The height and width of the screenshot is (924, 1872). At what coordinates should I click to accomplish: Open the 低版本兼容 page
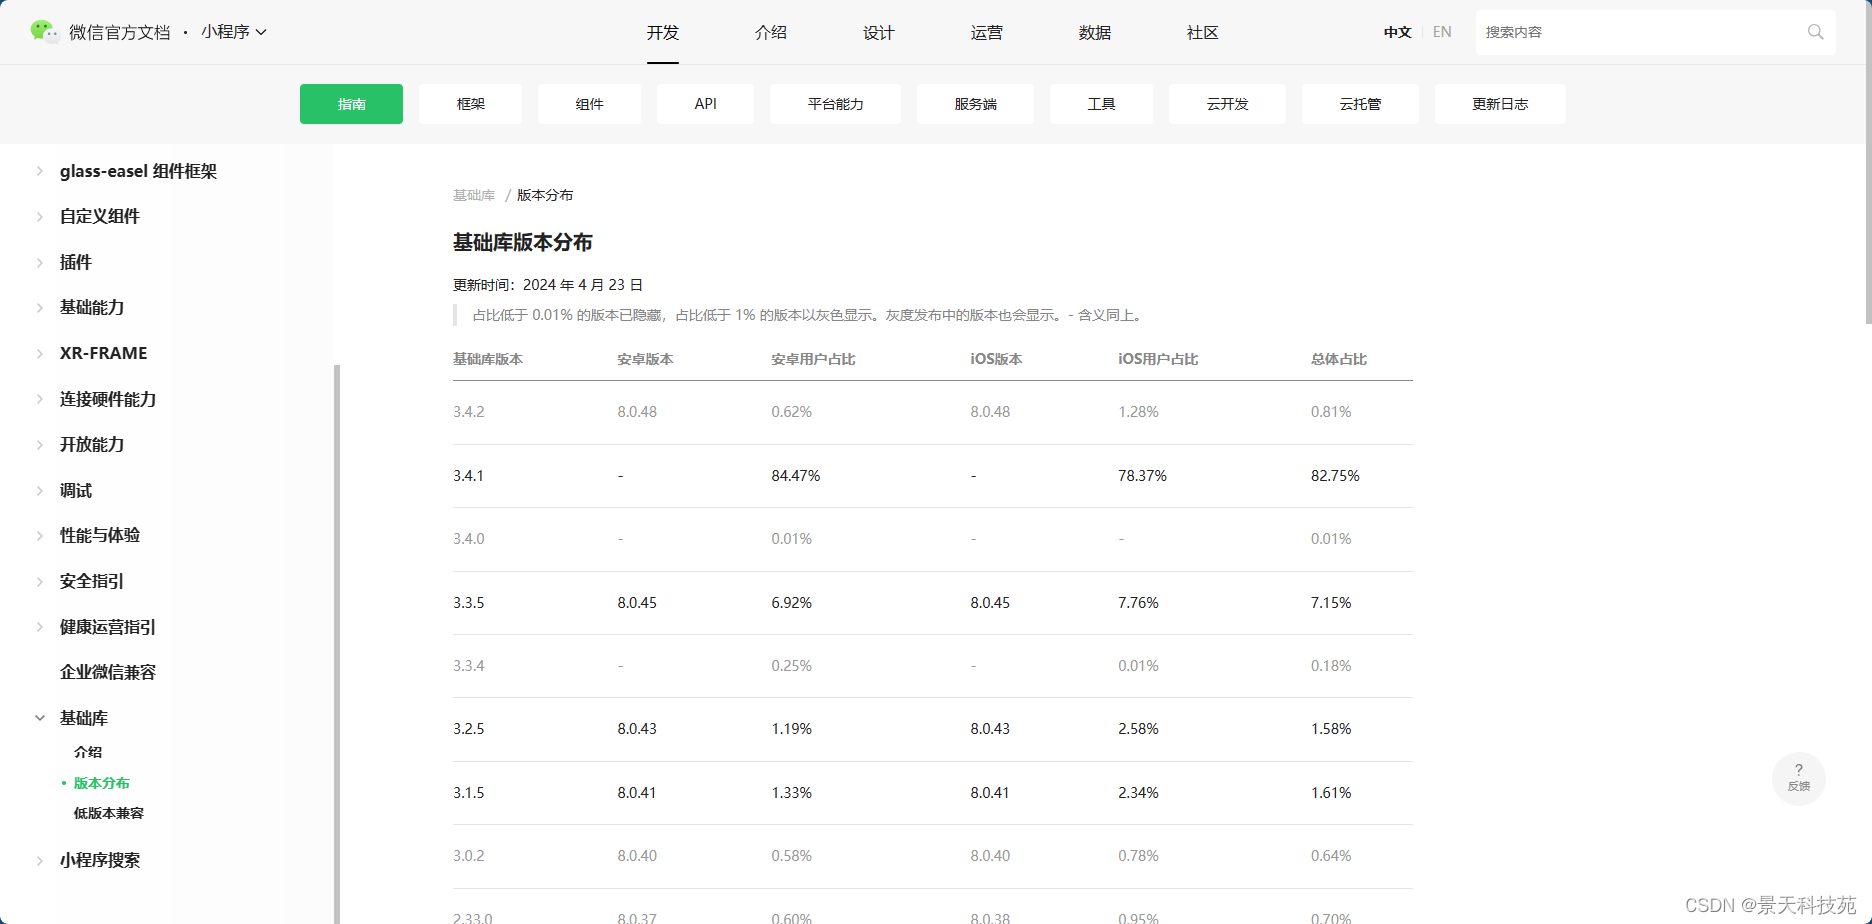(x=107, y=813)
